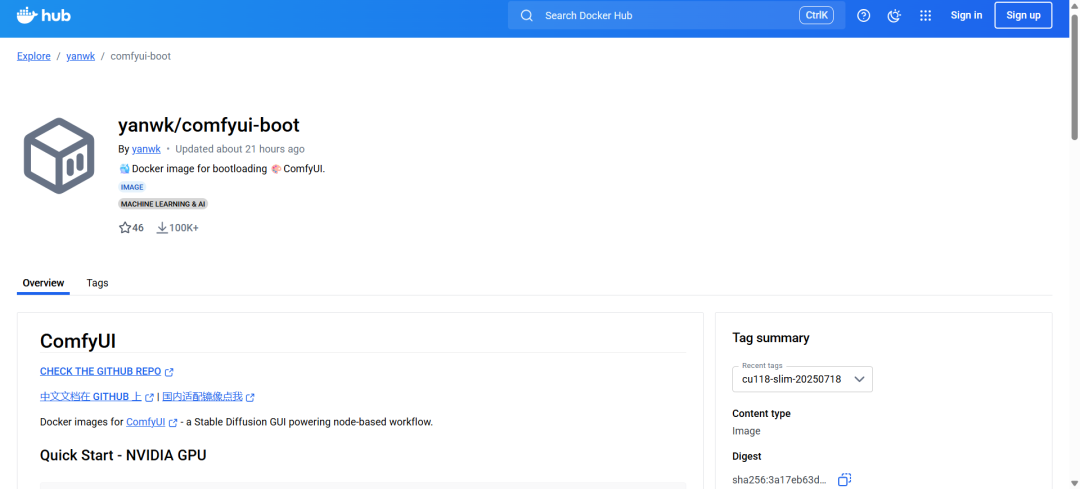This screenshot has width=1080, height=489.
Task: Click the yanwk/comfyui-boot title text
Action: point(209,125)
